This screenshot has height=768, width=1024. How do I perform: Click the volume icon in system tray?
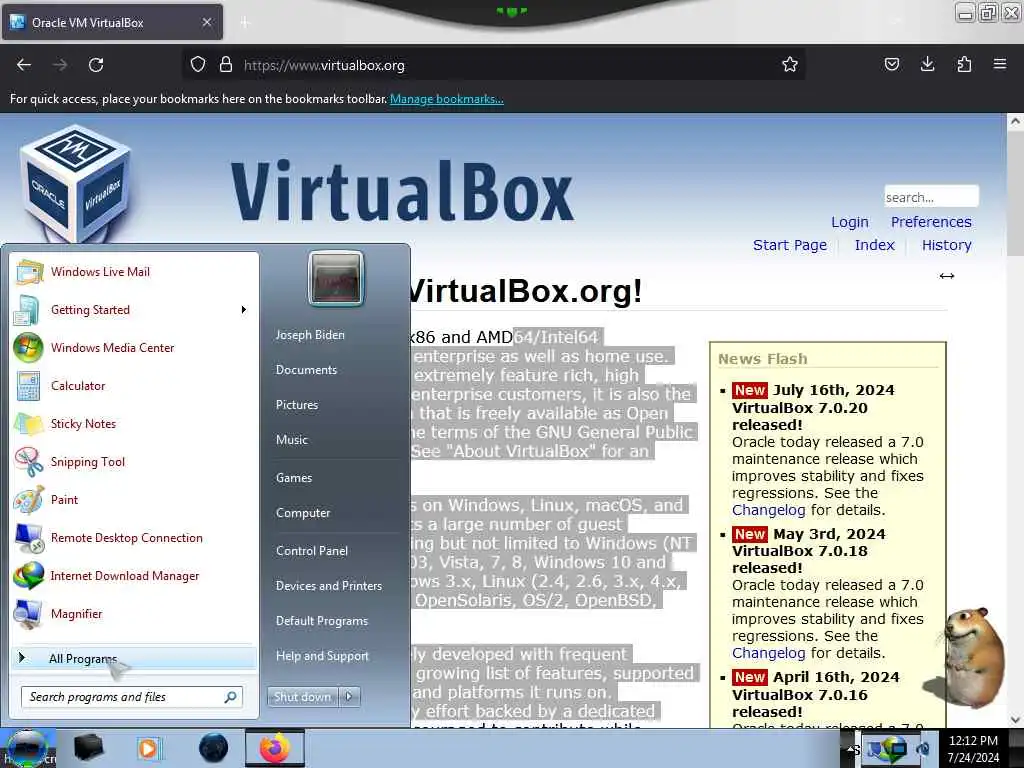924,749
